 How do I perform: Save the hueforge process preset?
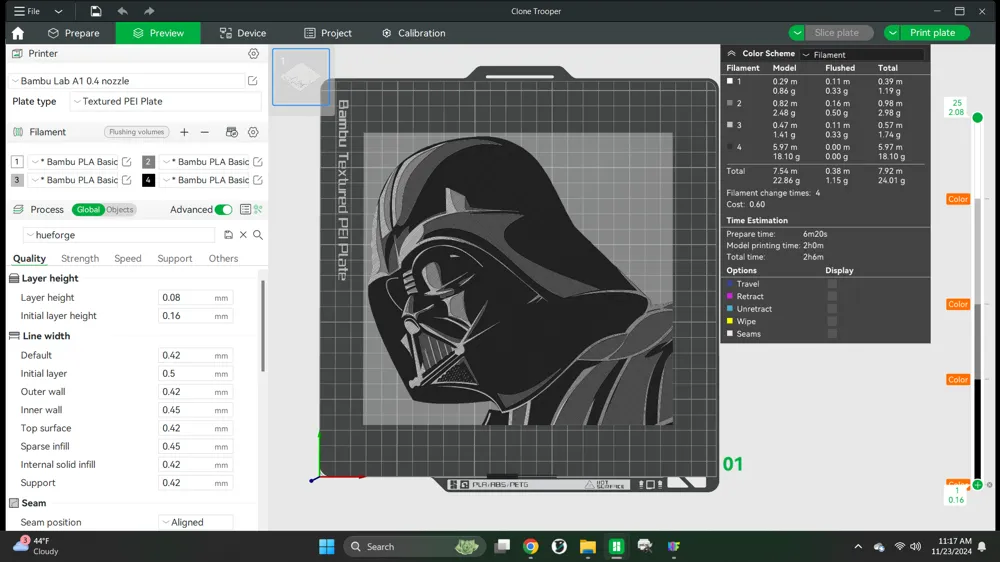tap(228, 235)
